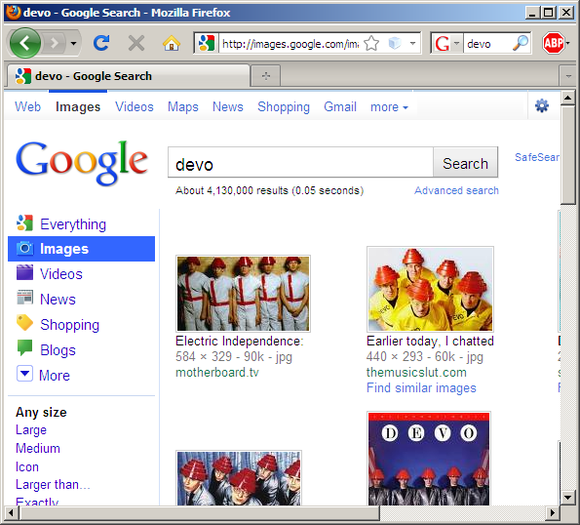Open a new tab with plus button

pyautogui.click(x=266, y=76)
